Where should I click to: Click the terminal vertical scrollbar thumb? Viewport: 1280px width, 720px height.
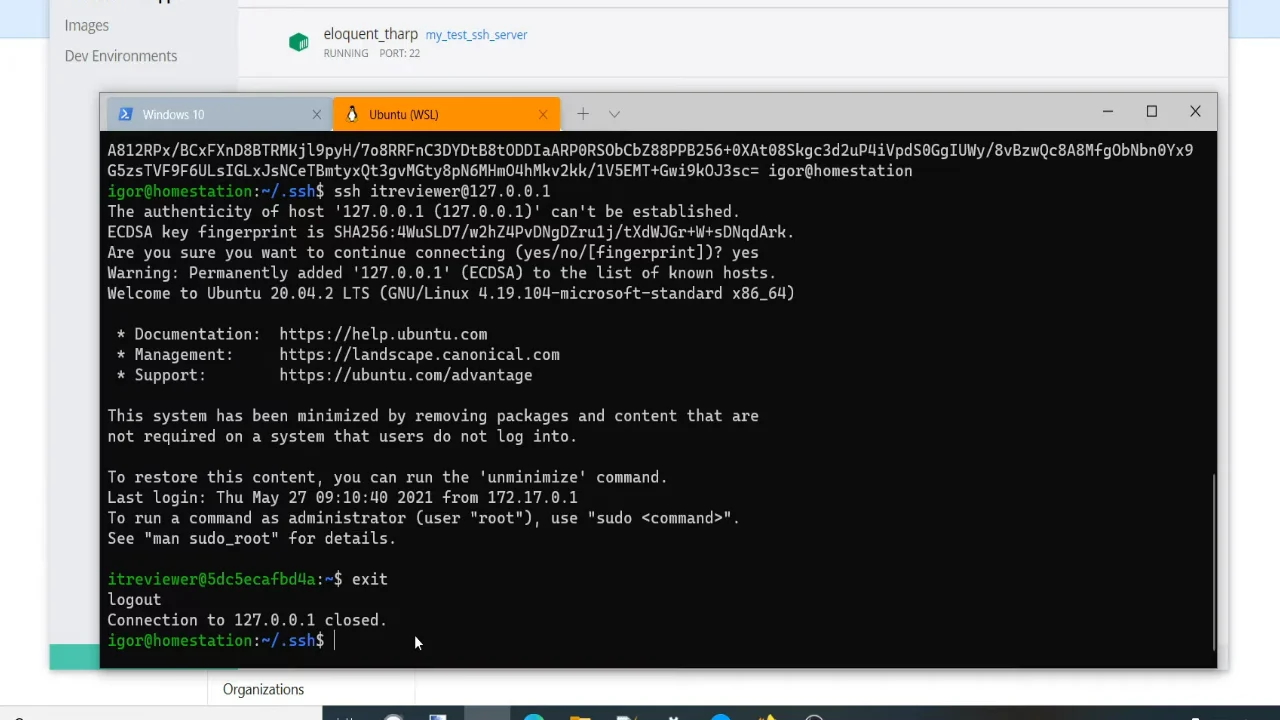[x=1213, y=563]
